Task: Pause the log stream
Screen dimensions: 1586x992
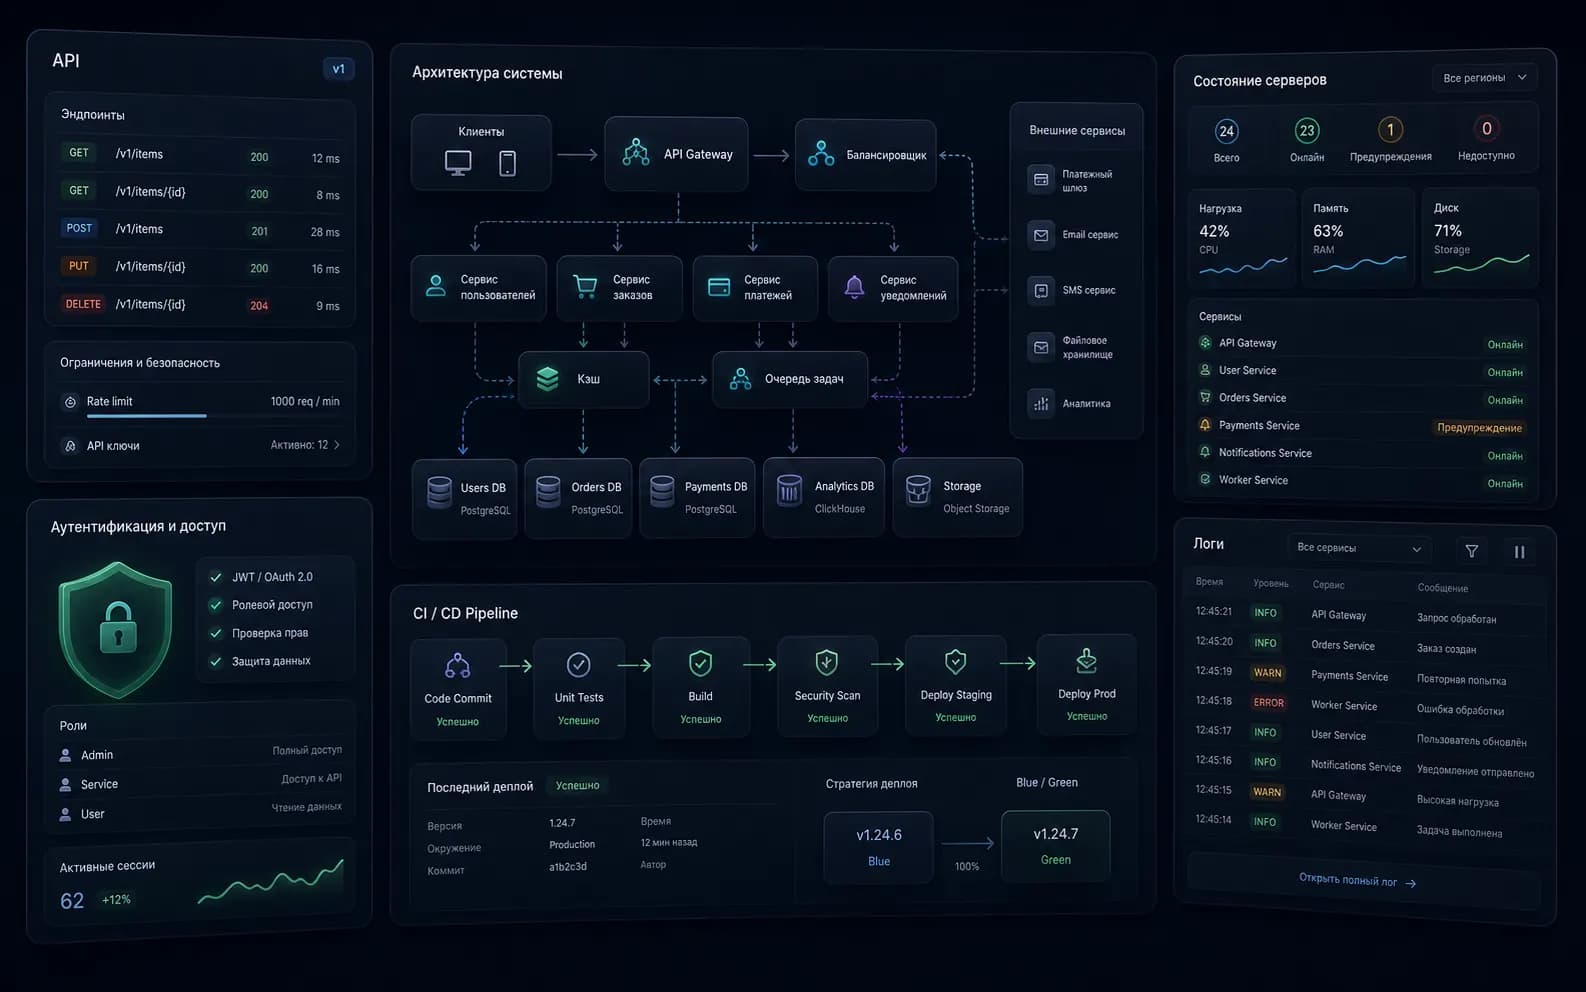Action: (1519, 552)
